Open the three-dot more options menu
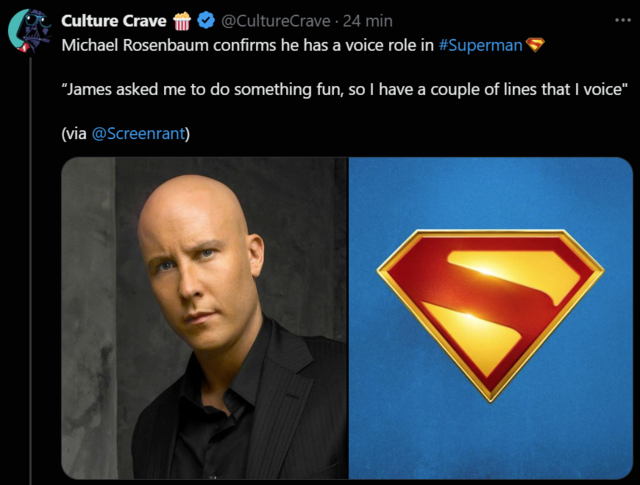 tap(623, 20)
